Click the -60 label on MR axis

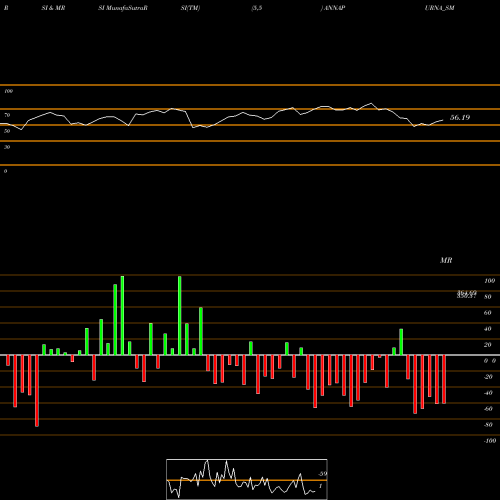point(488,409)
